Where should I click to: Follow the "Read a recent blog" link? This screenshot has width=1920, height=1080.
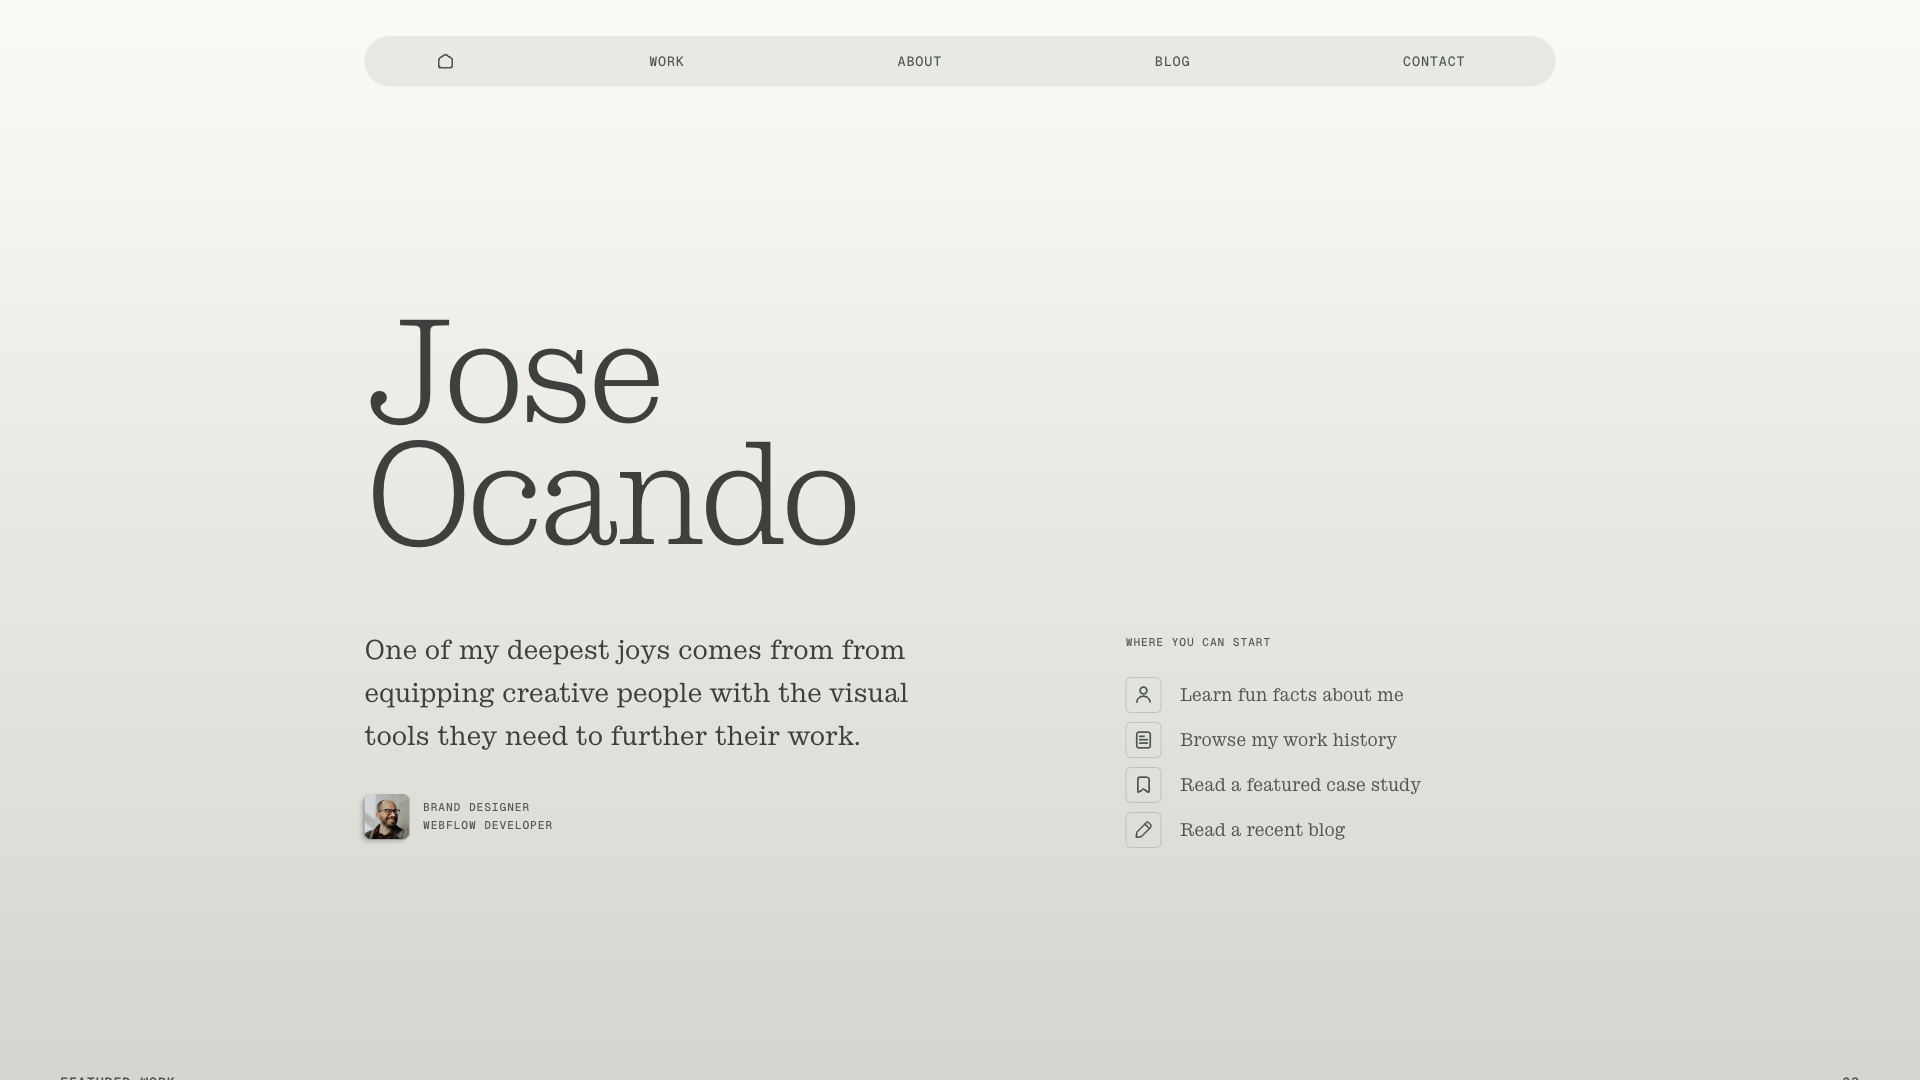[1262, 830]
